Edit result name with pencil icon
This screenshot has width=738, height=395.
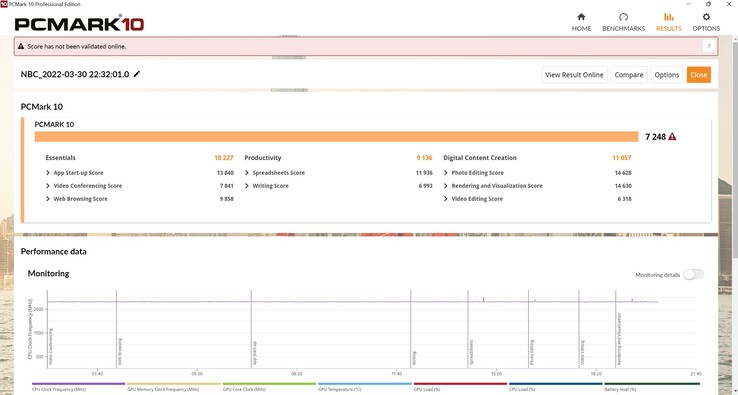(x=137, y=74)
